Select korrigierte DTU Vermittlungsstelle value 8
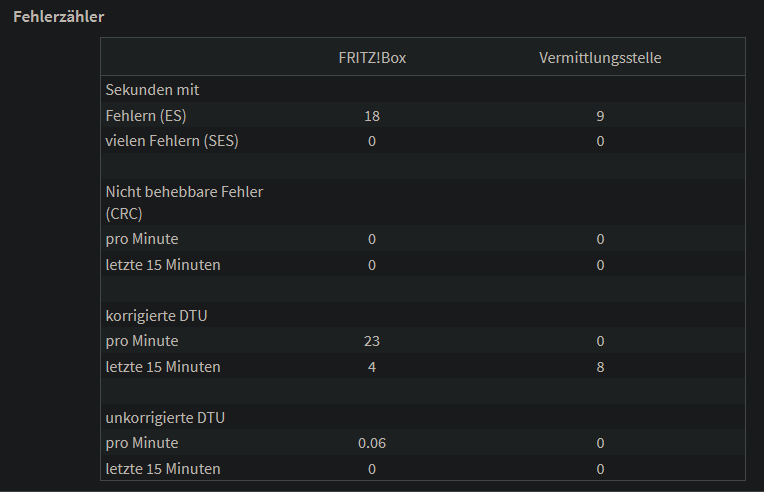 tap(600, 367)
